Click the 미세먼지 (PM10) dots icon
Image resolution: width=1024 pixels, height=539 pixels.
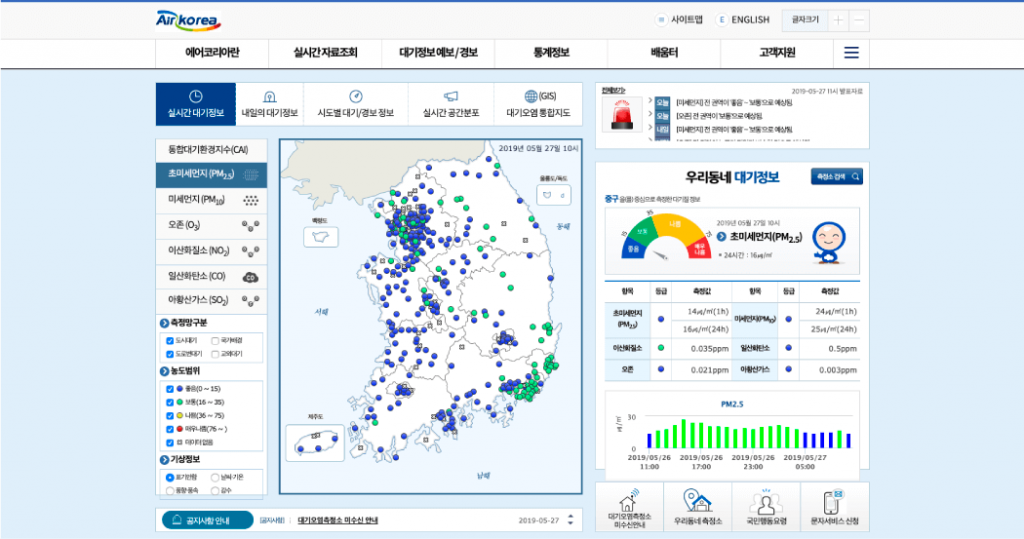[x=251, y=200]
